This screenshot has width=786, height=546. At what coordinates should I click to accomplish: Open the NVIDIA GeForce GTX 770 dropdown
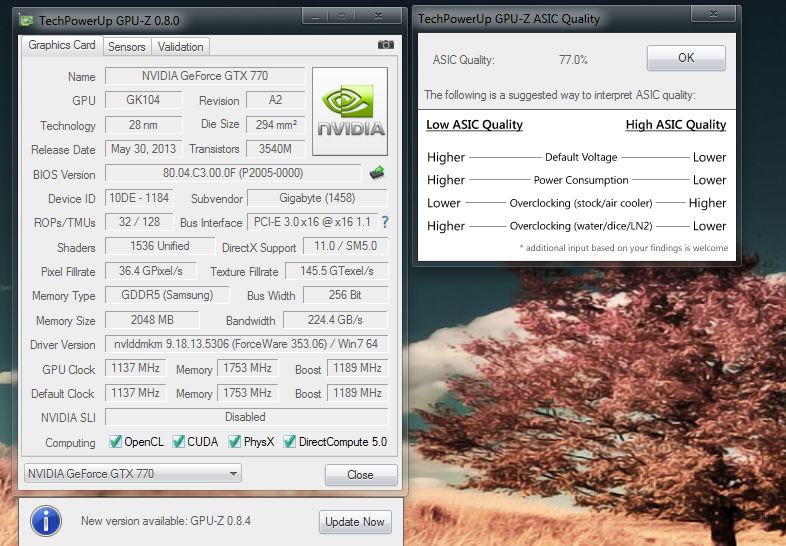click(133, 474)
